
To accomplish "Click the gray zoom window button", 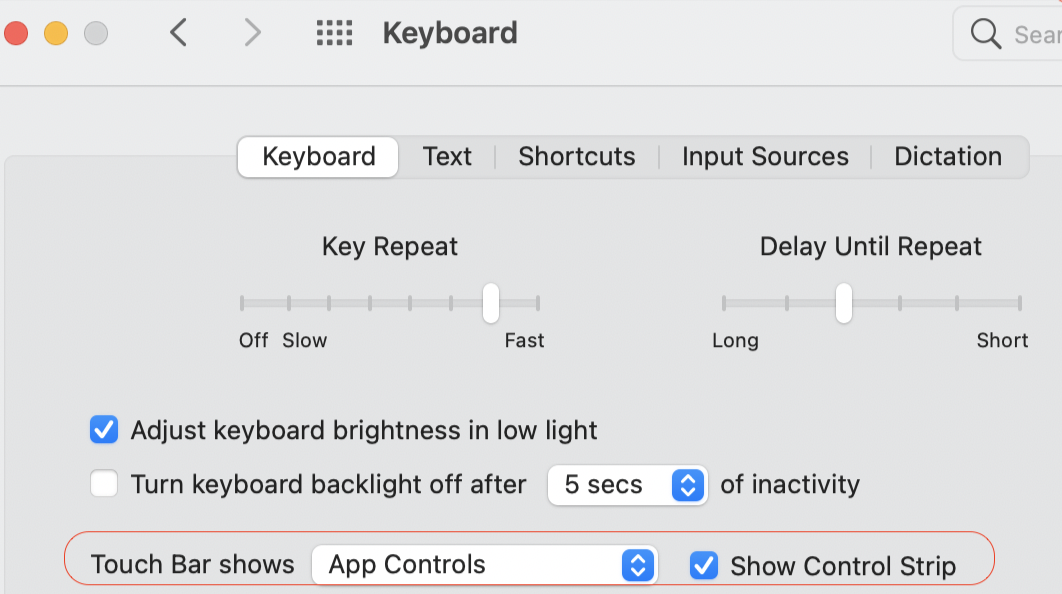I will tap(96, 33).
